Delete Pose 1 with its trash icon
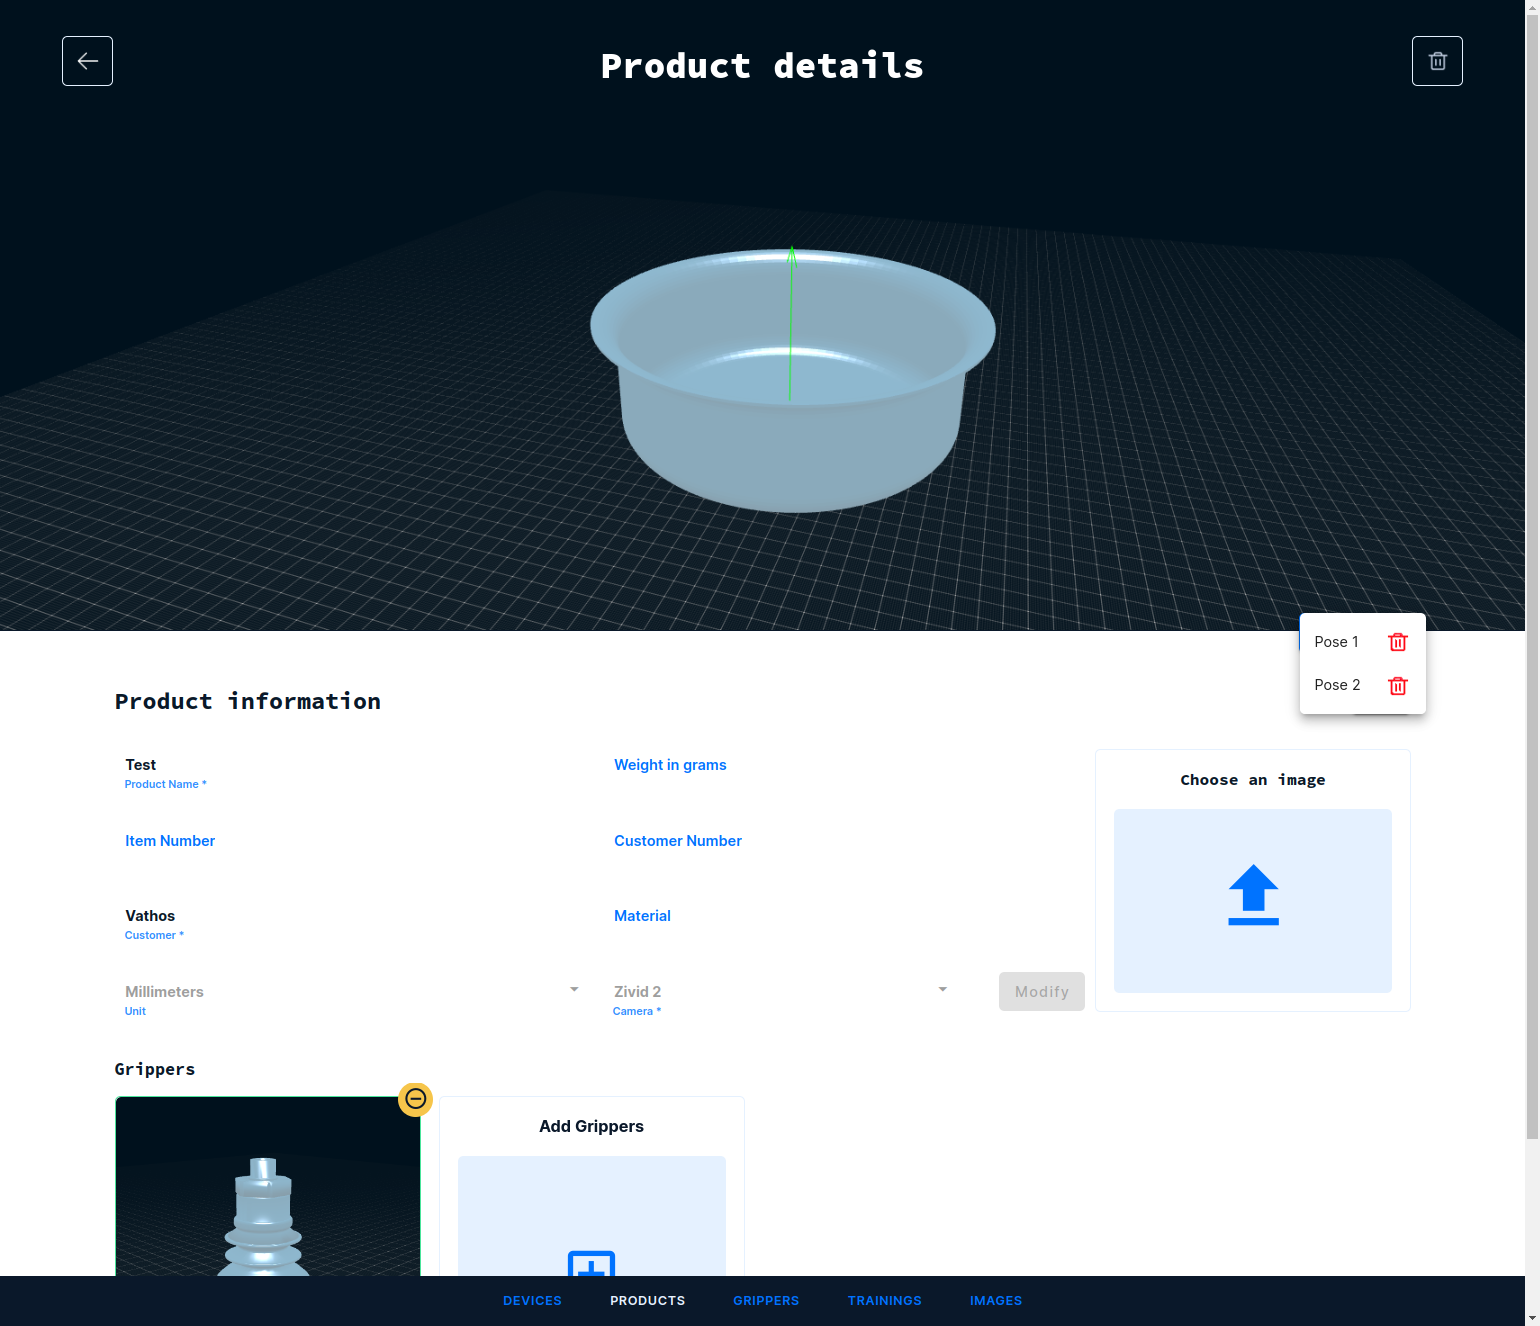This screenshot has height=1326, width=1540. pos(1398,642)
